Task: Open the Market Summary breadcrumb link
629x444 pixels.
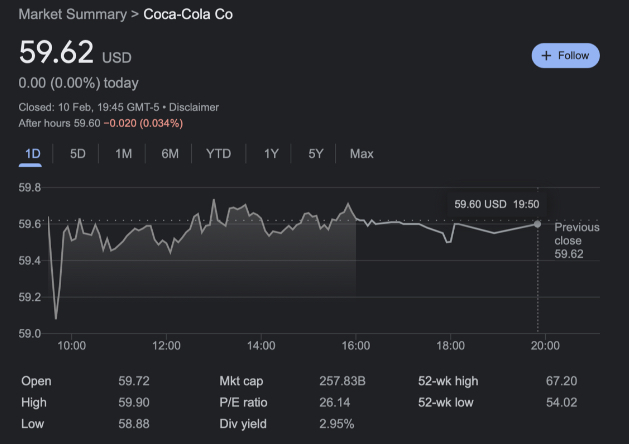Action: 73,14
